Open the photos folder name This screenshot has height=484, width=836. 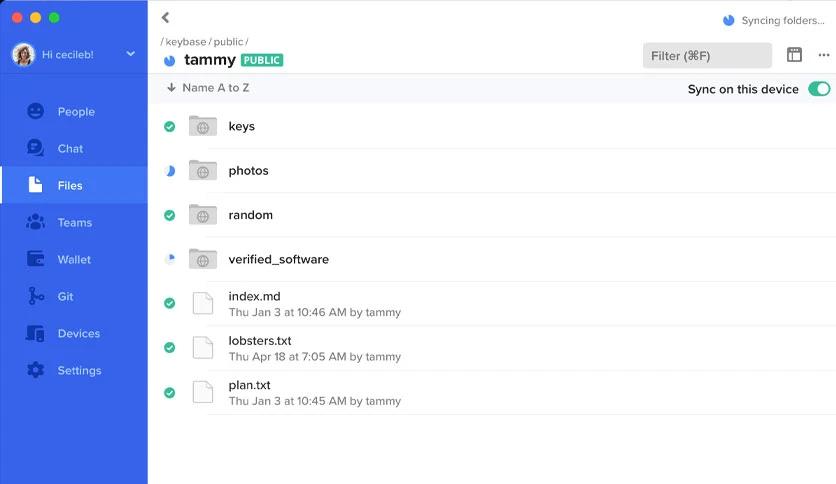click(x=248, y=171)
